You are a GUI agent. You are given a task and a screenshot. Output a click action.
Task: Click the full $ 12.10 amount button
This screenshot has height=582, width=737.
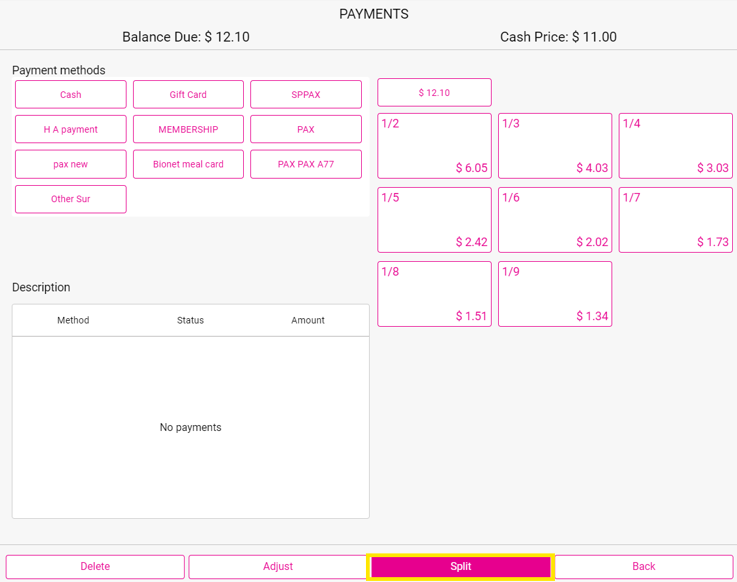coord(434,93)
